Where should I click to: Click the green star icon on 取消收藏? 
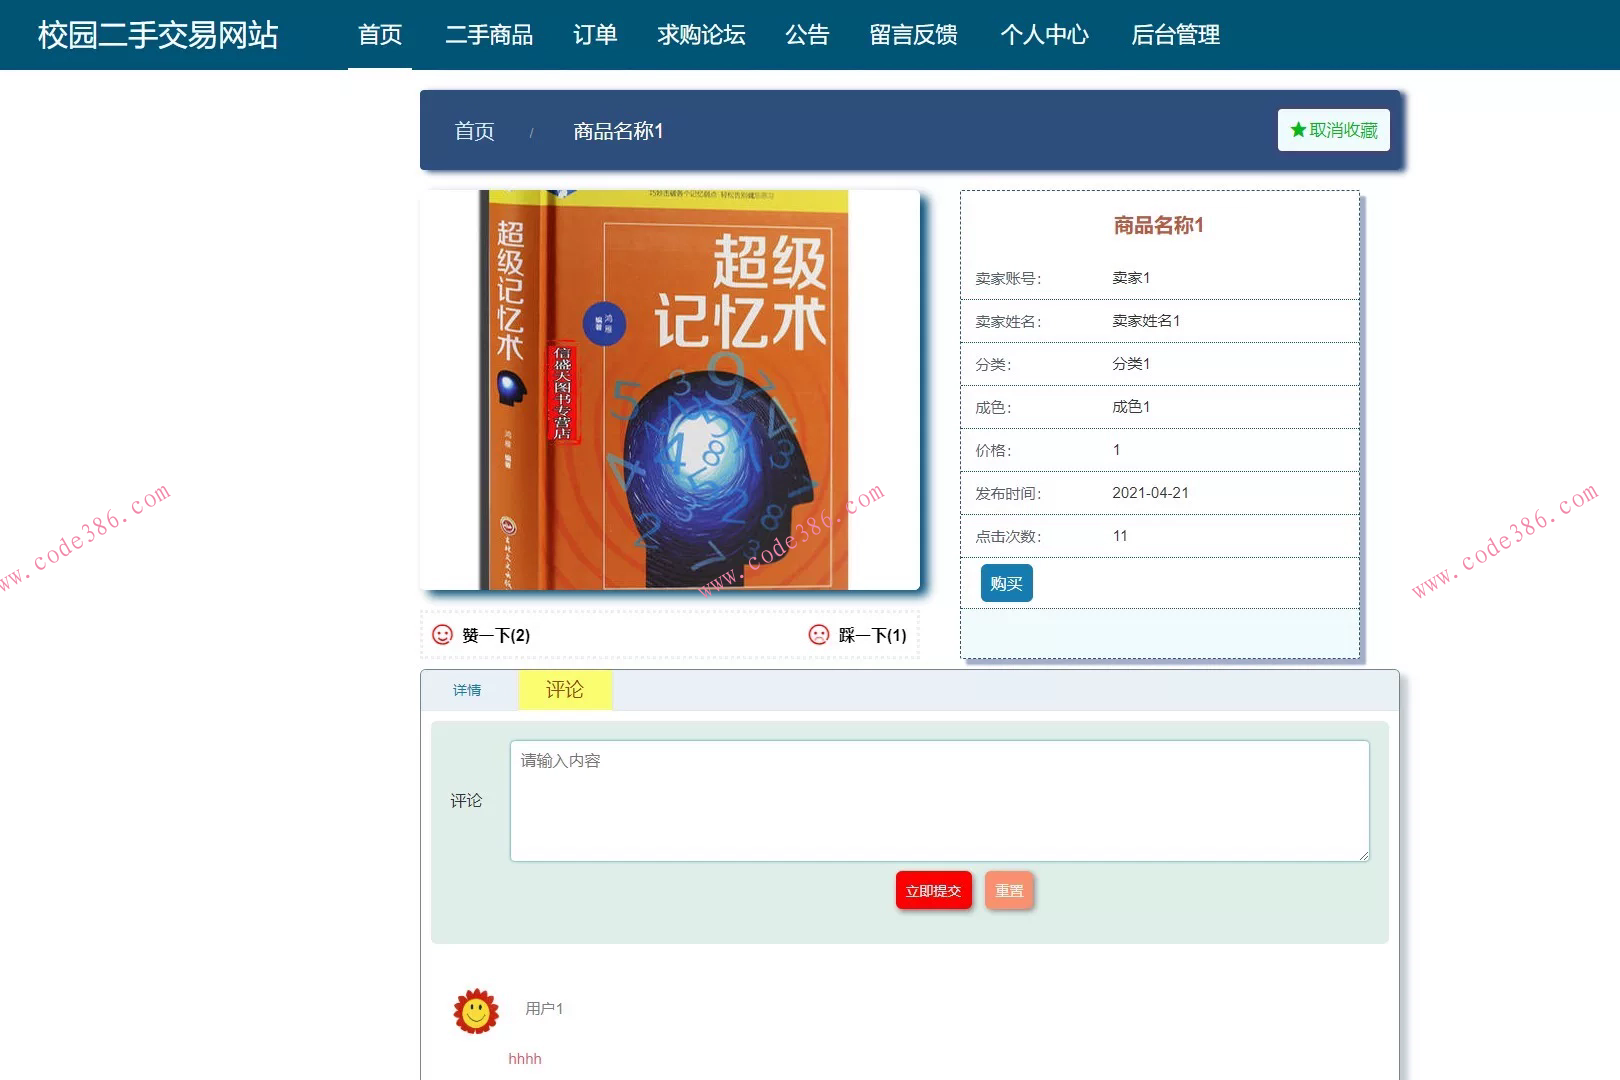[x=1297, y=129]
